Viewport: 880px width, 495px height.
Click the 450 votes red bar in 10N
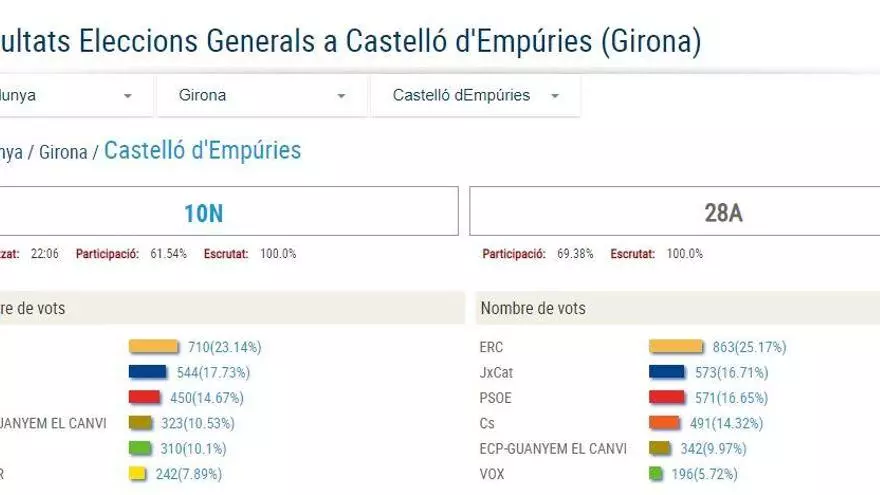pyautogui.click(x=145, y=397)
